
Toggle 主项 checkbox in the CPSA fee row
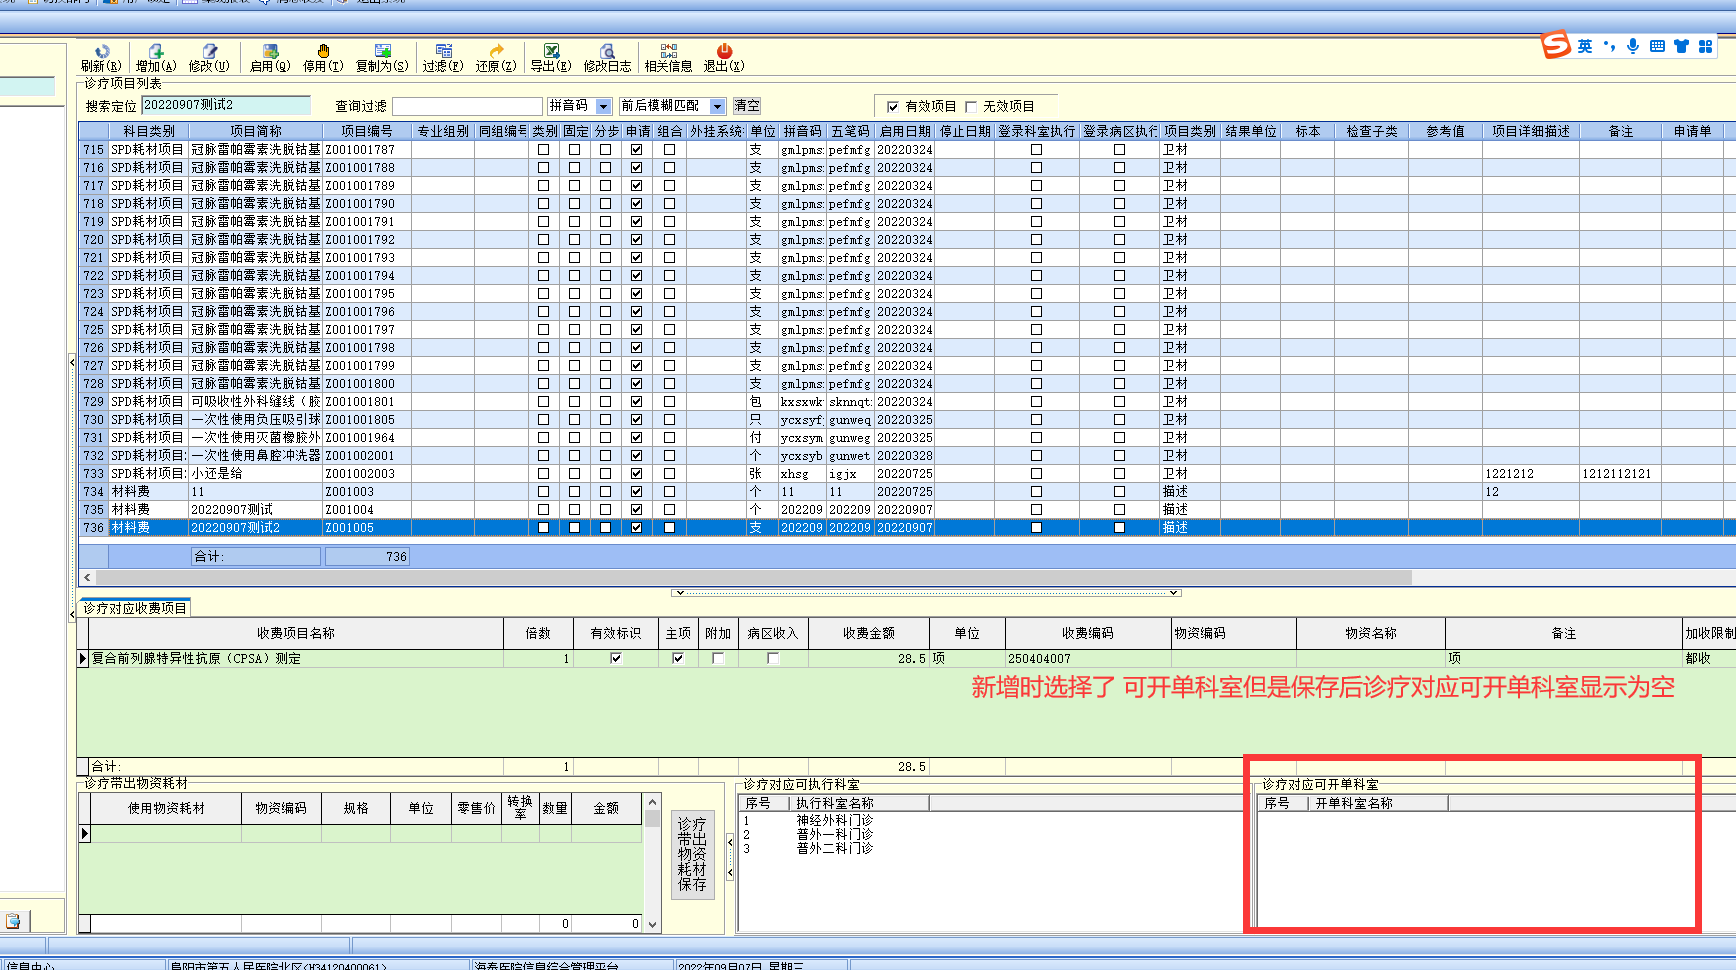coord(678,658)
